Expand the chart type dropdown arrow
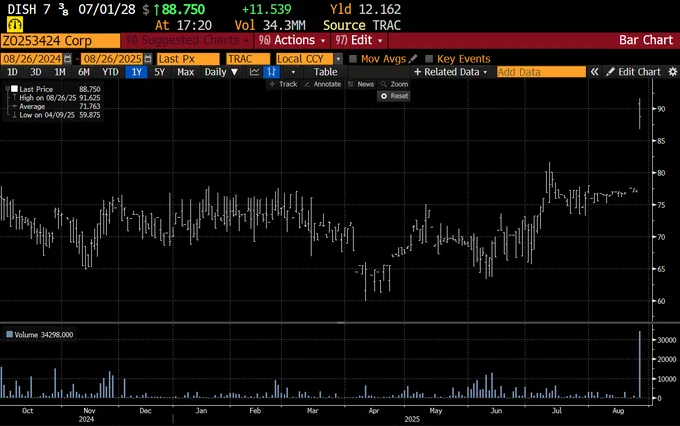This screenshot has width=680, height=426. [293, 72]
